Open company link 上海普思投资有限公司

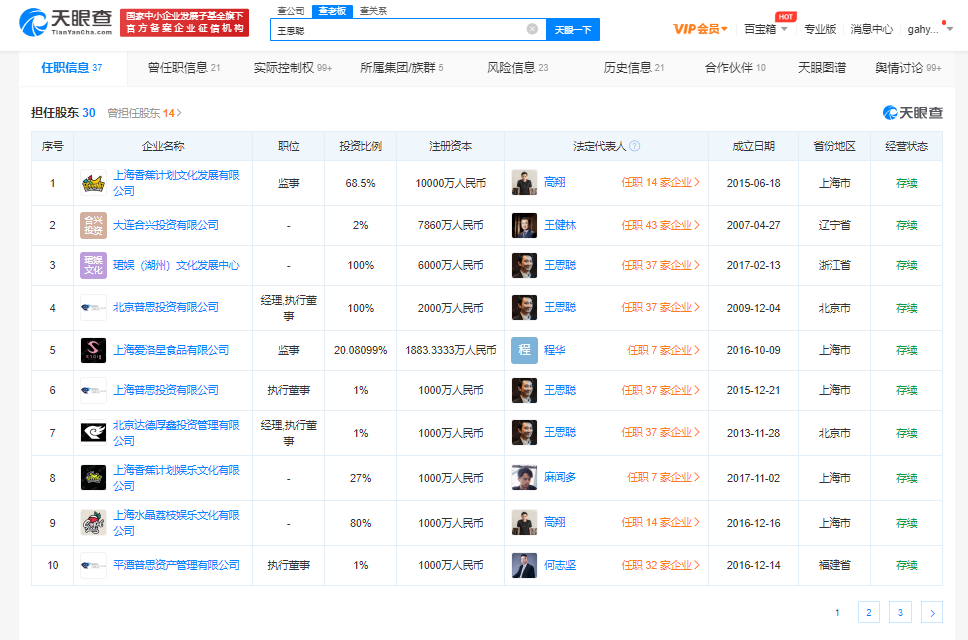pyautogui.click(x=165, y=391)
